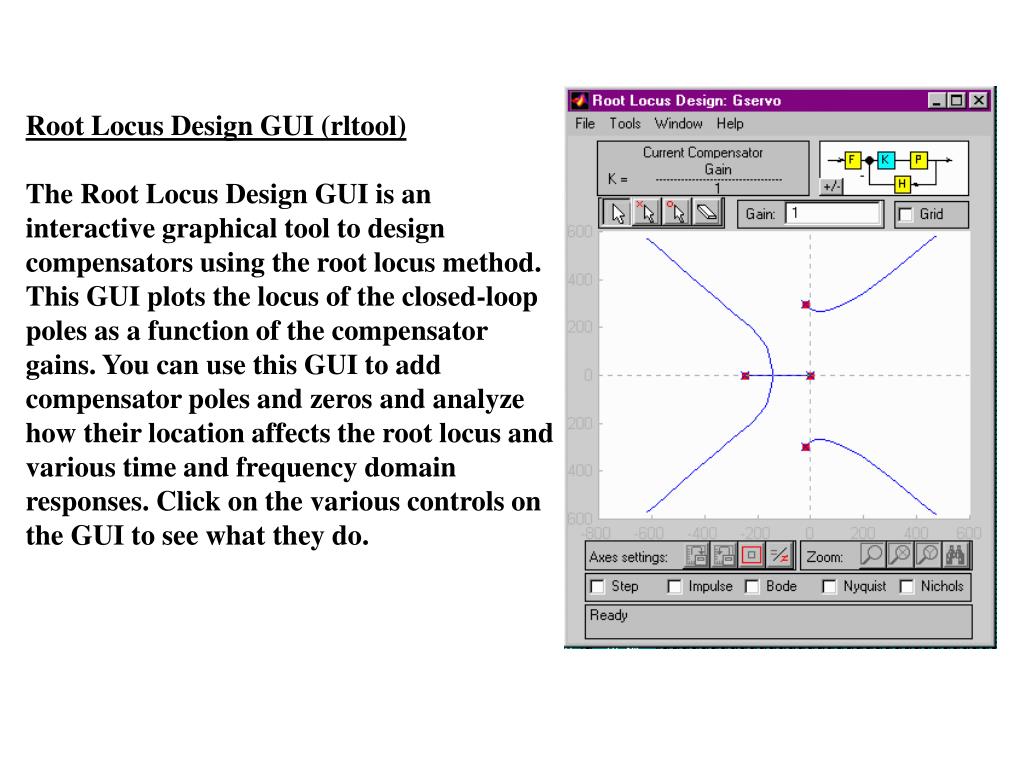Click the Ready status text

point(609,615)
